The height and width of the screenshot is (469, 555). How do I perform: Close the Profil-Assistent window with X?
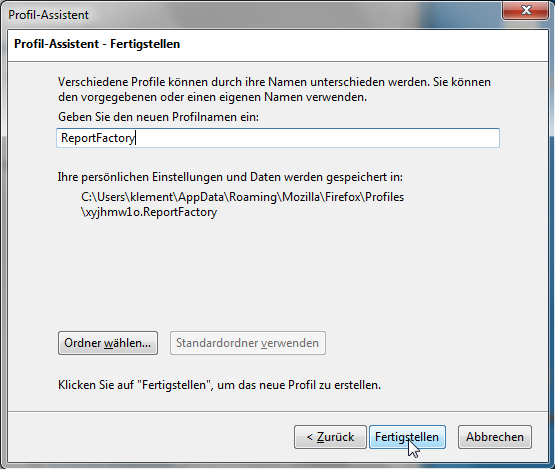point(525,10)
